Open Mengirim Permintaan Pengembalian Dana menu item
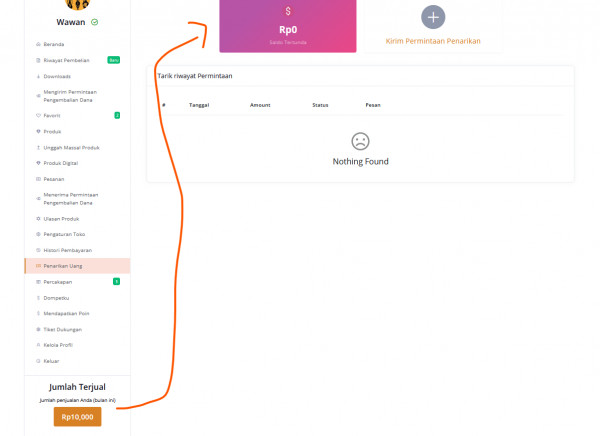Viewport: 600px width, 436px height. coord(77,96)
